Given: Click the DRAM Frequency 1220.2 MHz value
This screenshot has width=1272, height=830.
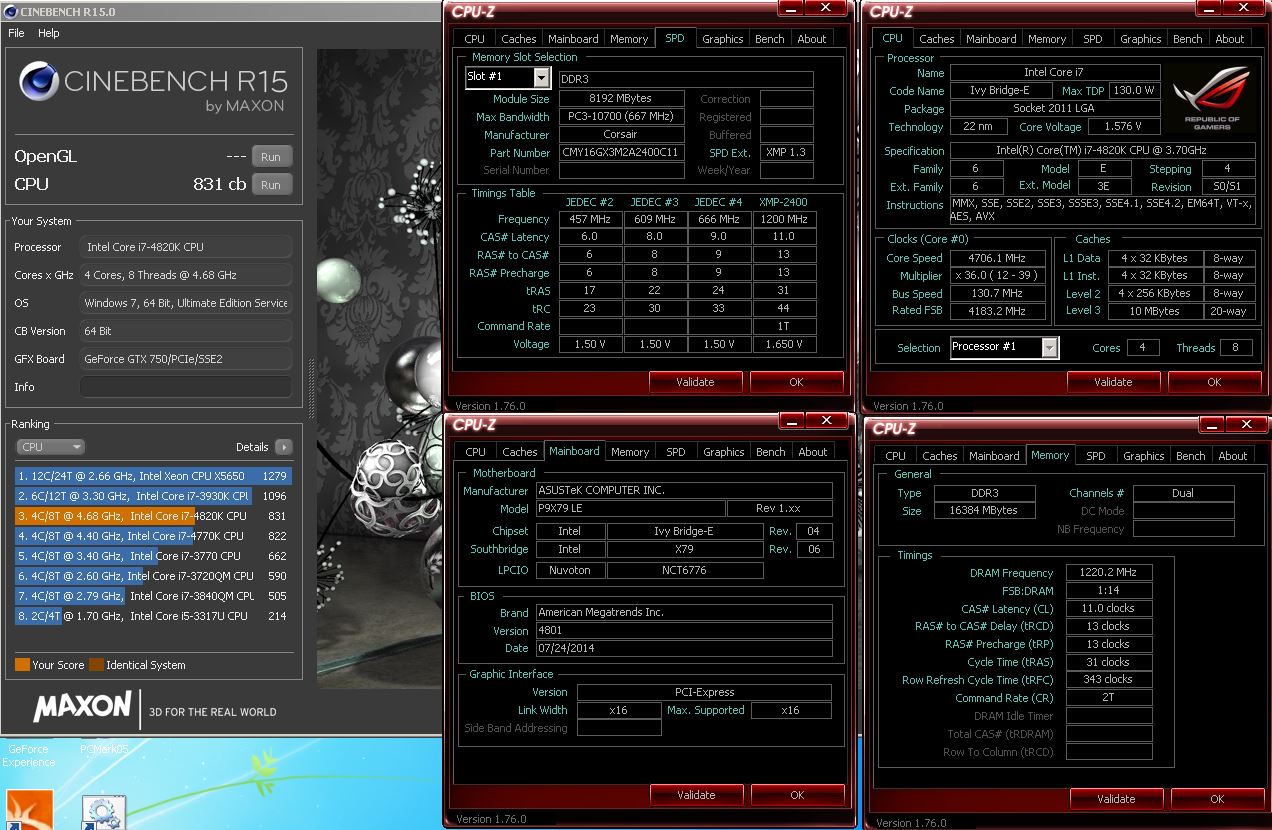Looking at the screenshot, I should click(1110, 573).
